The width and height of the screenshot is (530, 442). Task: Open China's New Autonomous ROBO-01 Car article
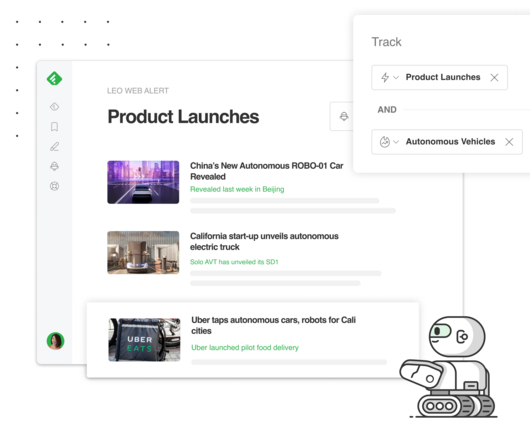click(267, 171)
